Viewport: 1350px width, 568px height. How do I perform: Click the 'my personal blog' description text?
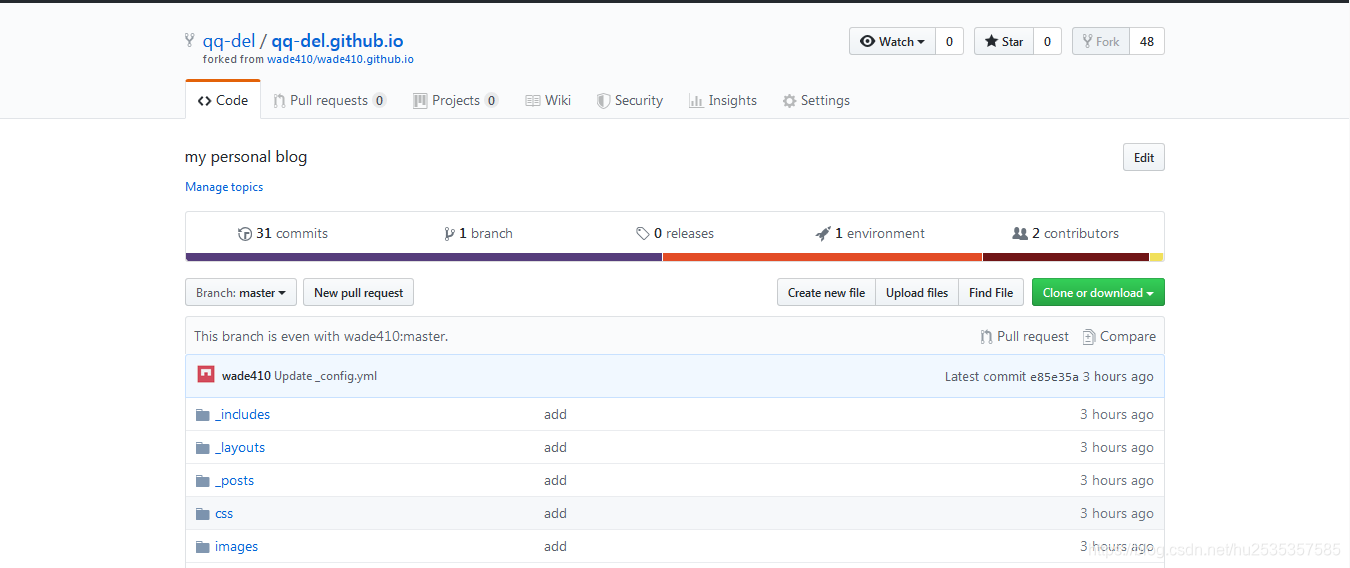[246, 157]
